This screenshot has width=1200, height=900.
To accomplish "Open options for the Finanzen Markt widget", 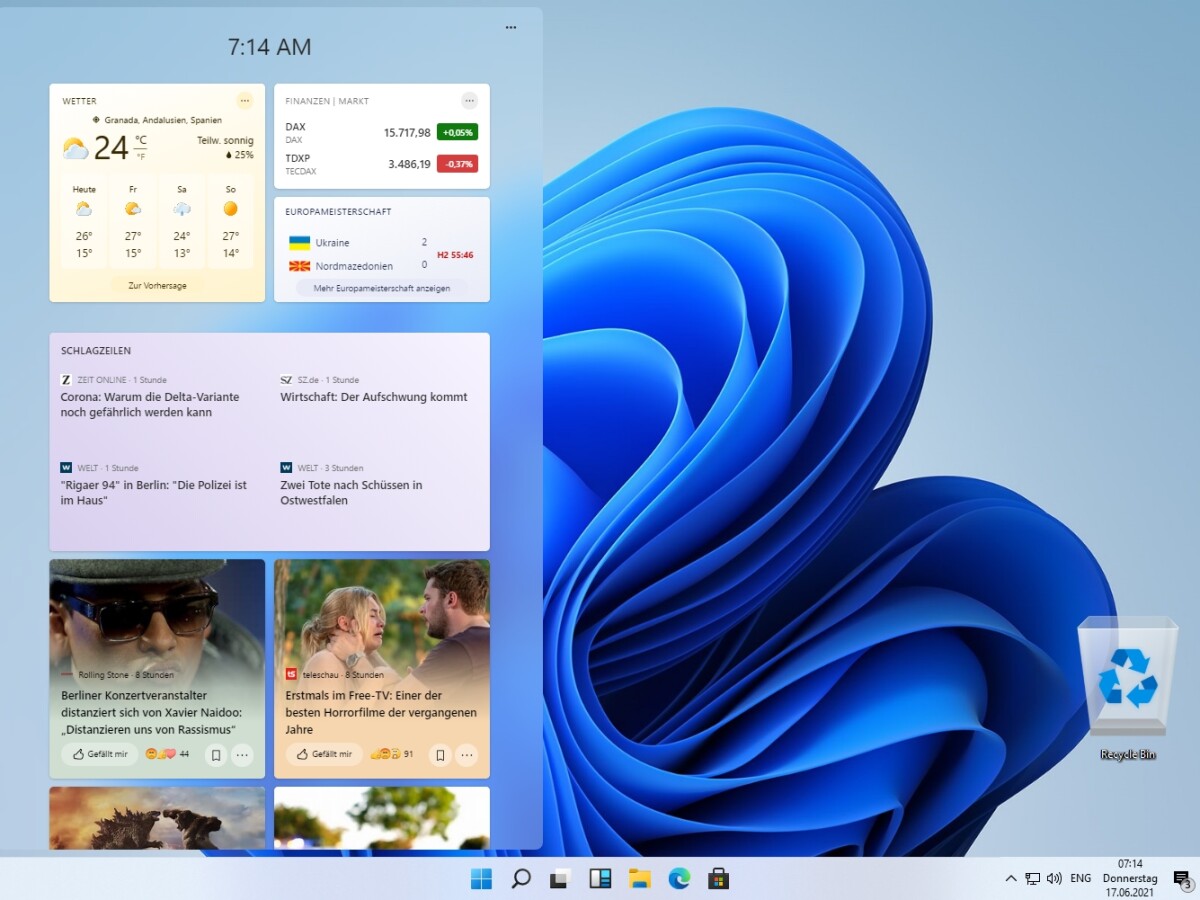I will (x=469, y=100).
